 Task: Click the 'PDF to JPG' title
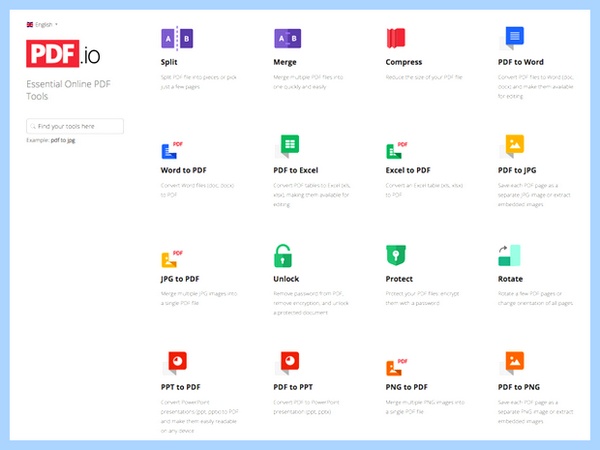point(517,170)
